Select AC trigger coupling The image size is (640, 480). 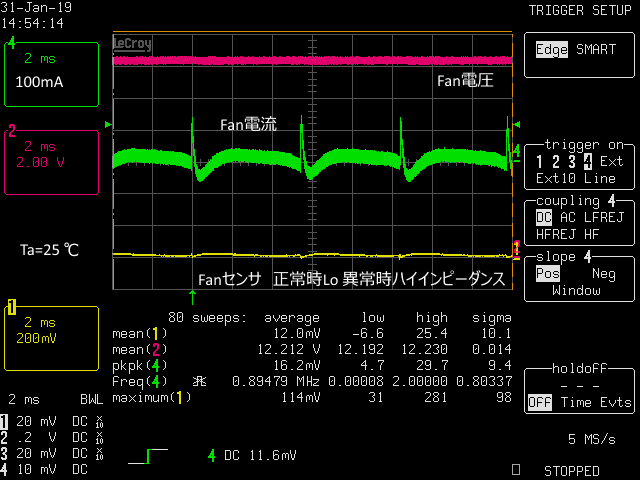[568, 218]
